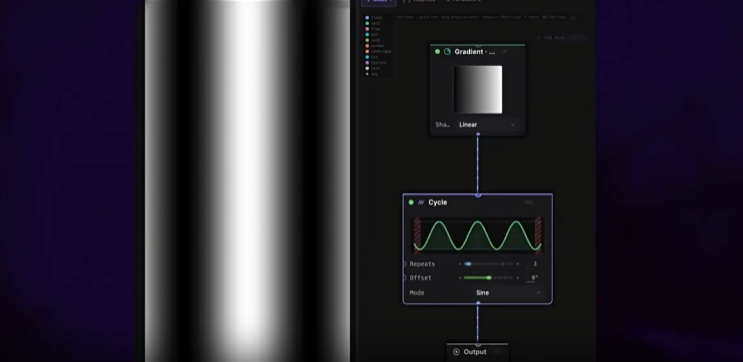Click the wave icon on Cycle node
Screen dimensions: 743x362
[x=421, y=202]
